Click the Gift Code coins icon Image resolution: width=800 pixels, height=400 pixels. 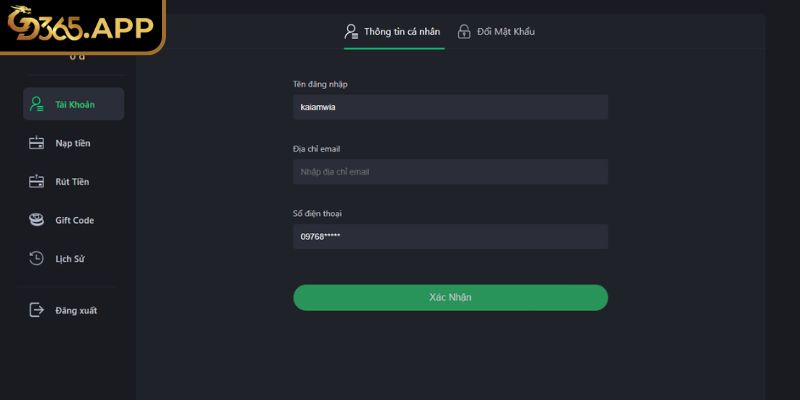click(36, 220)
